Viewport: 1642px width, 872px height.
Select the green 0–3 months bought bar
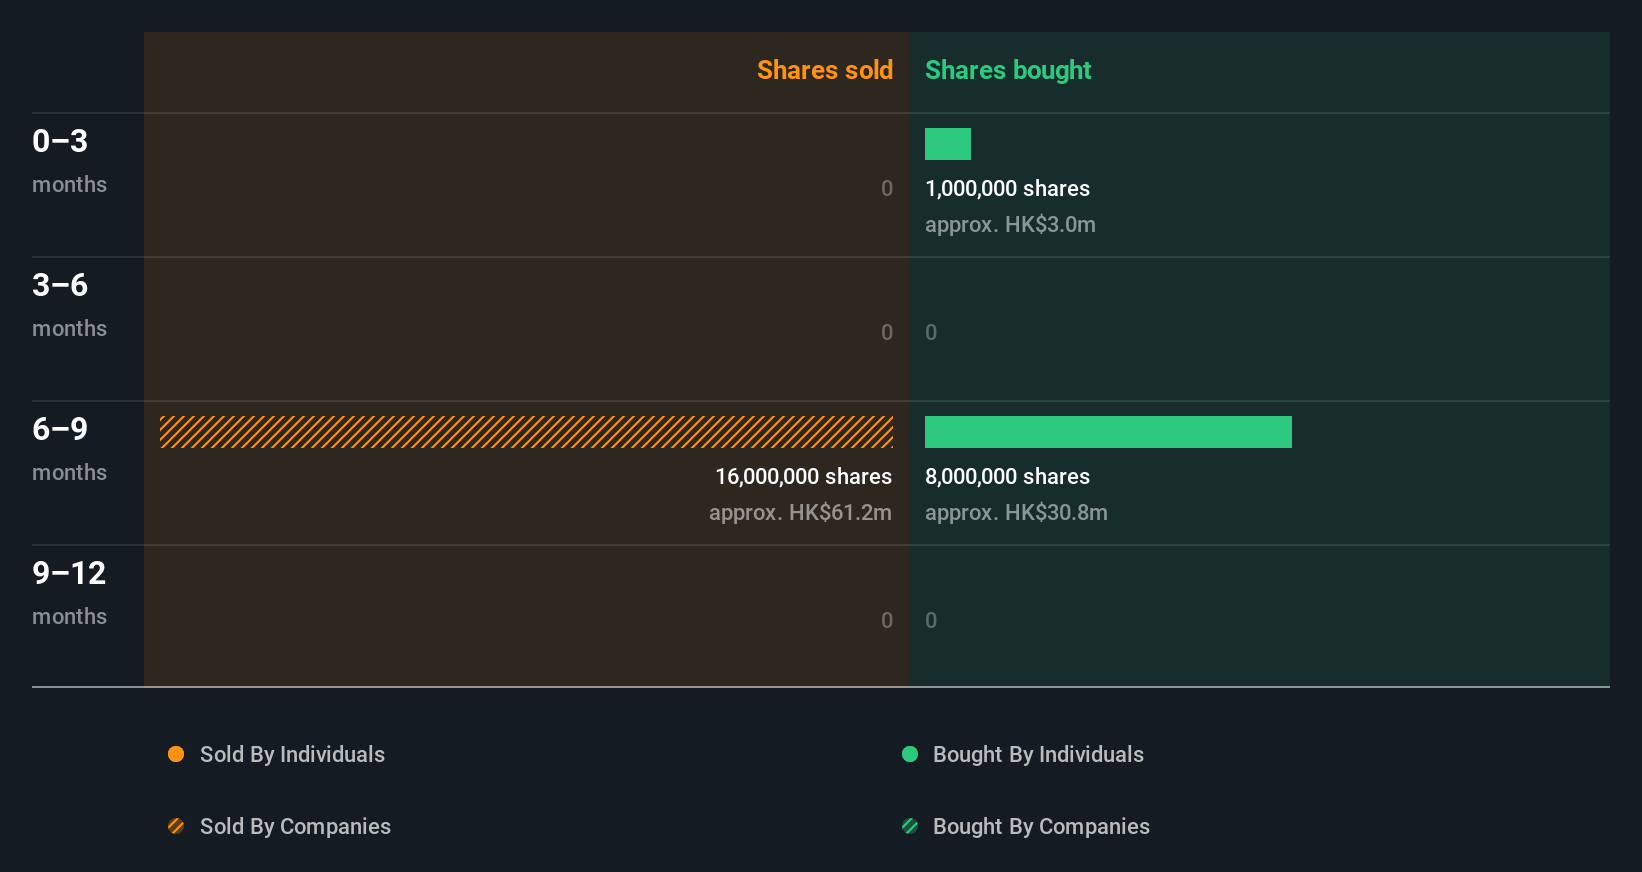(x=948, y=144)
